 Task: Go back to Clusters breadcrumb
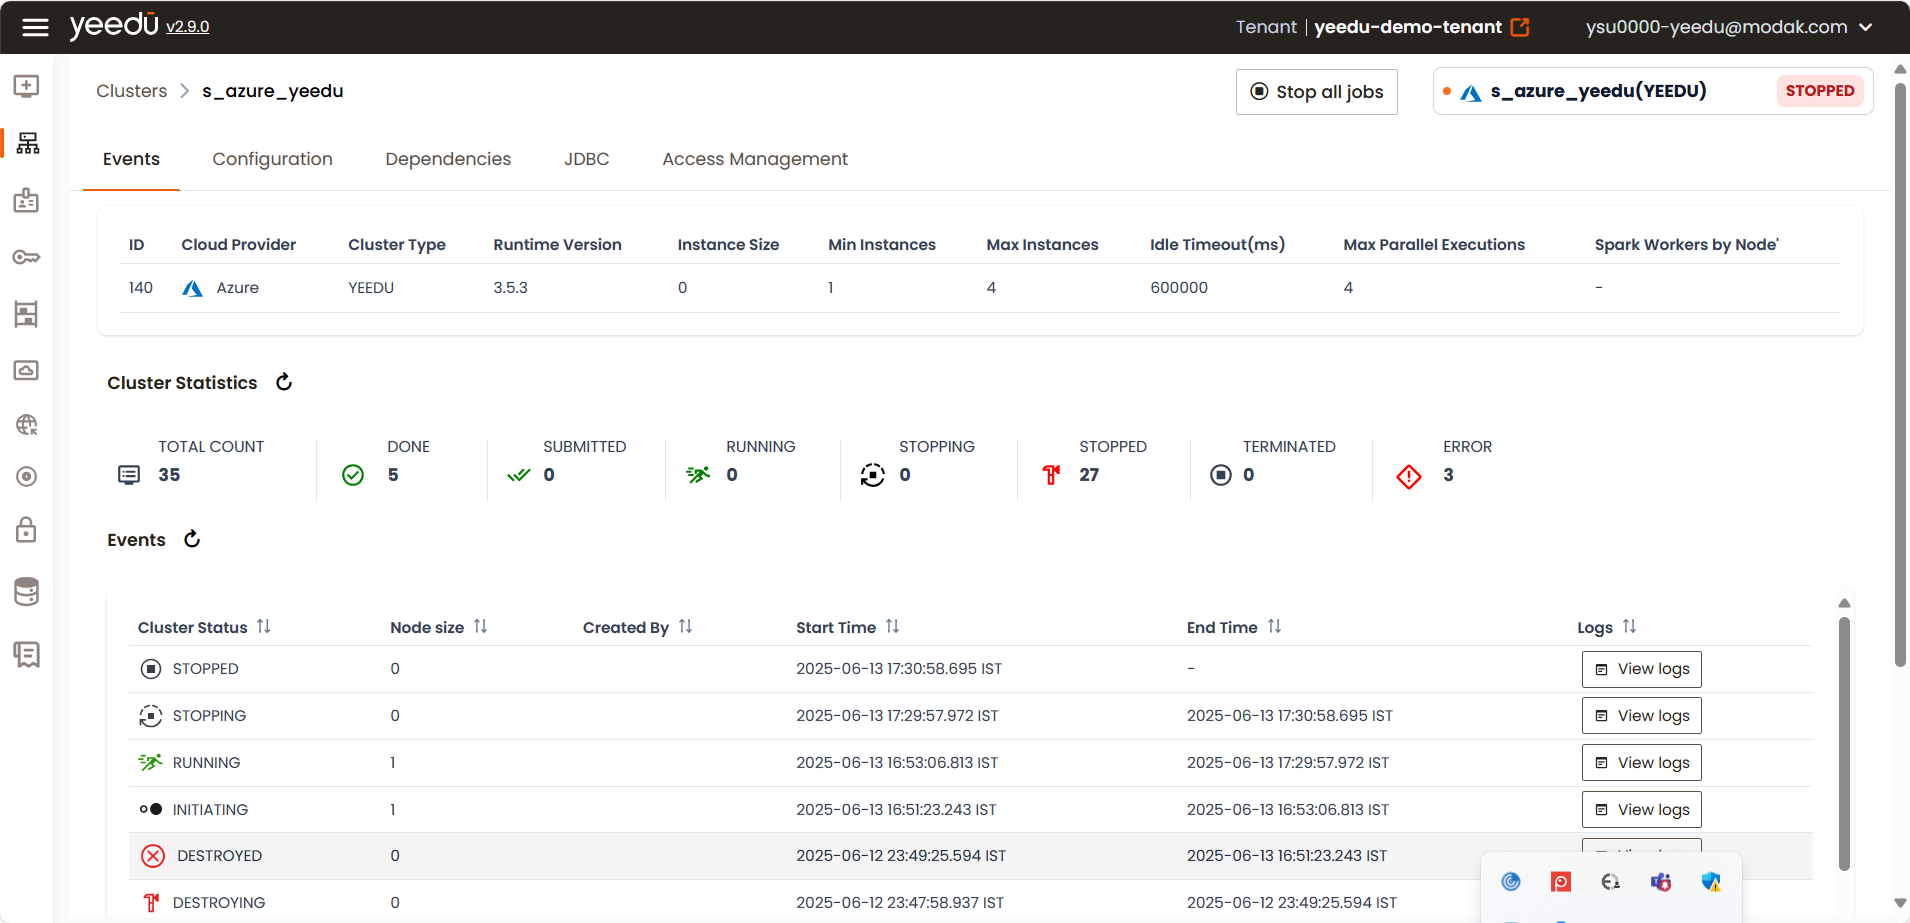(132, 91)
